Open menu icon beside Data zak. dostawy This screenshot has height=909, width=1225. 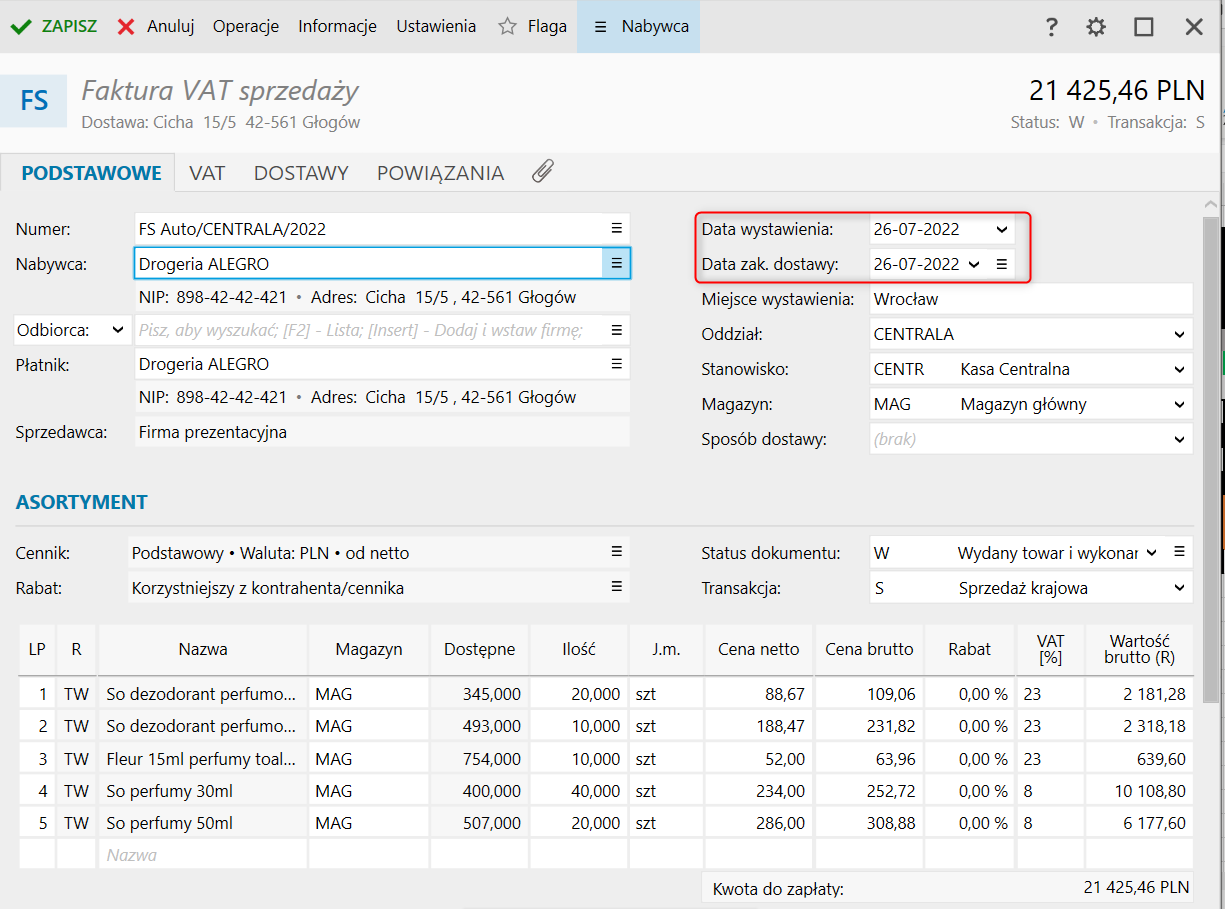tap(1001, 264)
